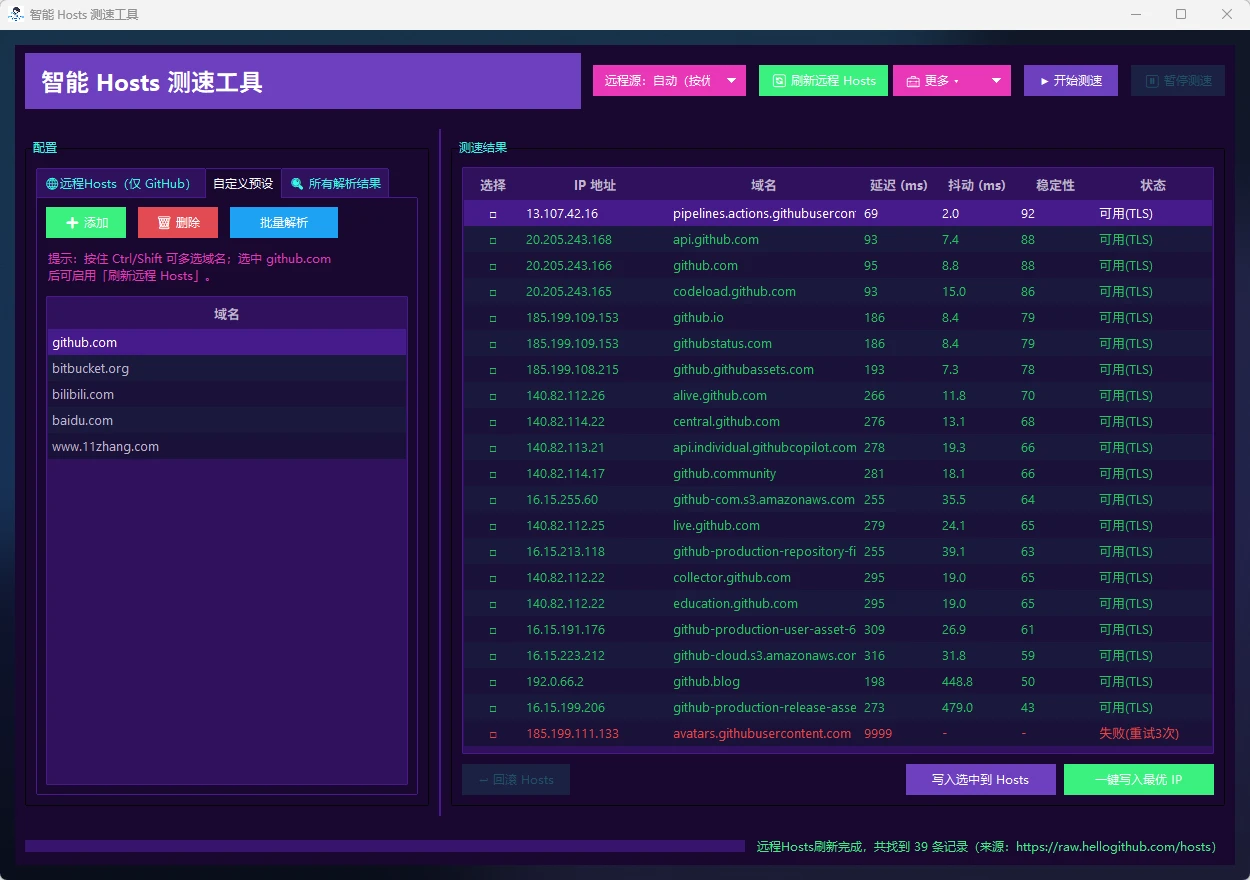Click education.github.com domain cell

coord(735,604)
